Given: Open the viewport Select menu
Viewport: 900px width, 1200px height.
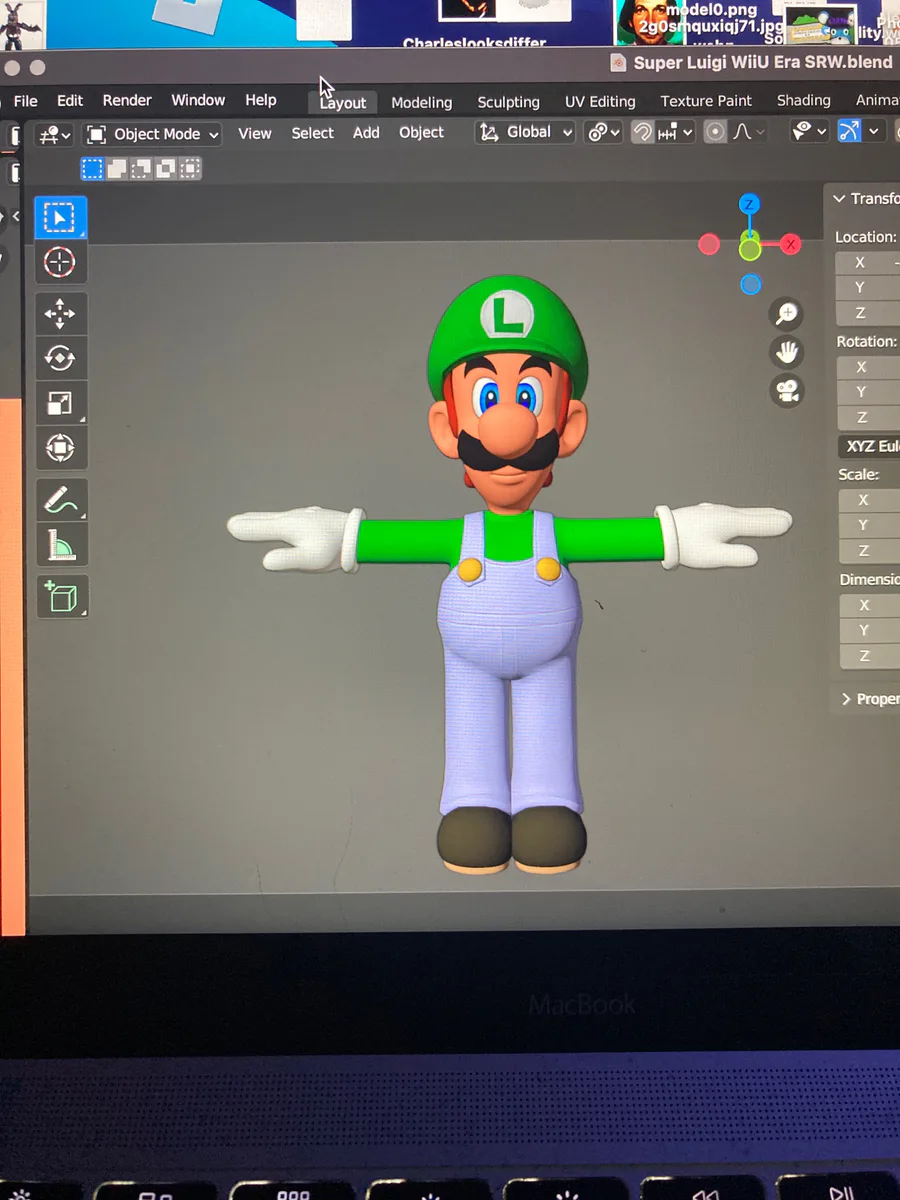Looking at the screenshot, I should coord(312,133).
